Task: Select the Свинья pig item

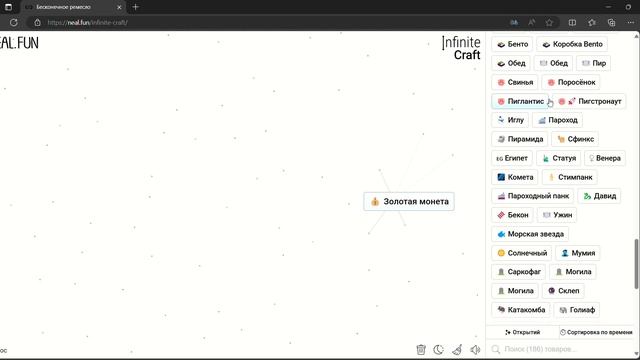Action: coord(515,82)
